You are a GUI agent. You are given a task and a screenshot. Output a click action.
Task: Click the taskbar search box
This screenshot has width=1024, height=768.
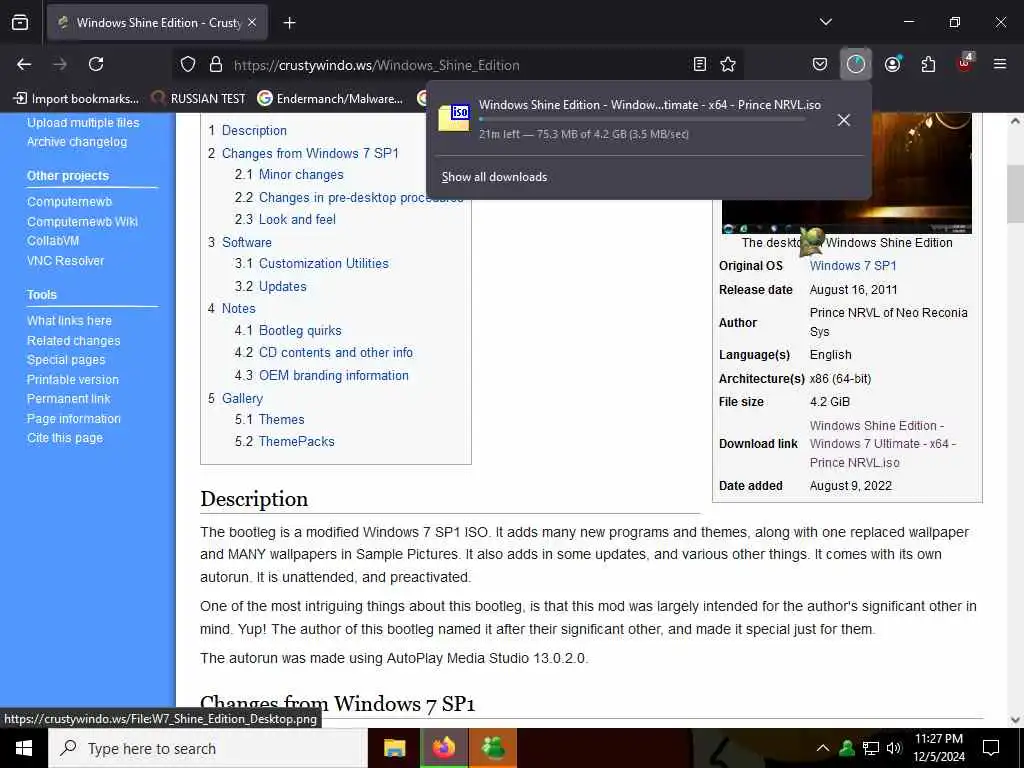click(x=208, y=748)
